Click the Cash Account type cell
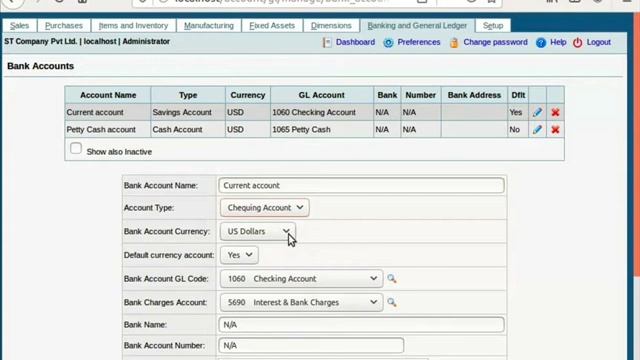Viewport: 640px width, 360px height. tap(188, 129)
